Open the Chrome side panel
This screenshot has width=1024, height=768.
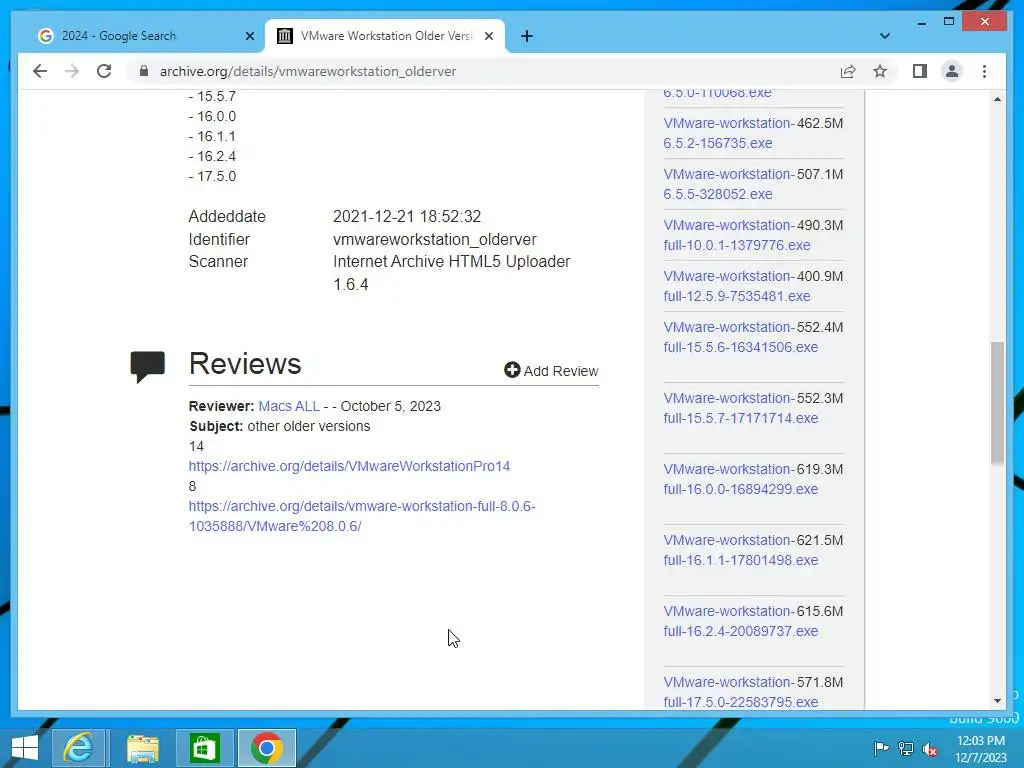click(920, 71)
